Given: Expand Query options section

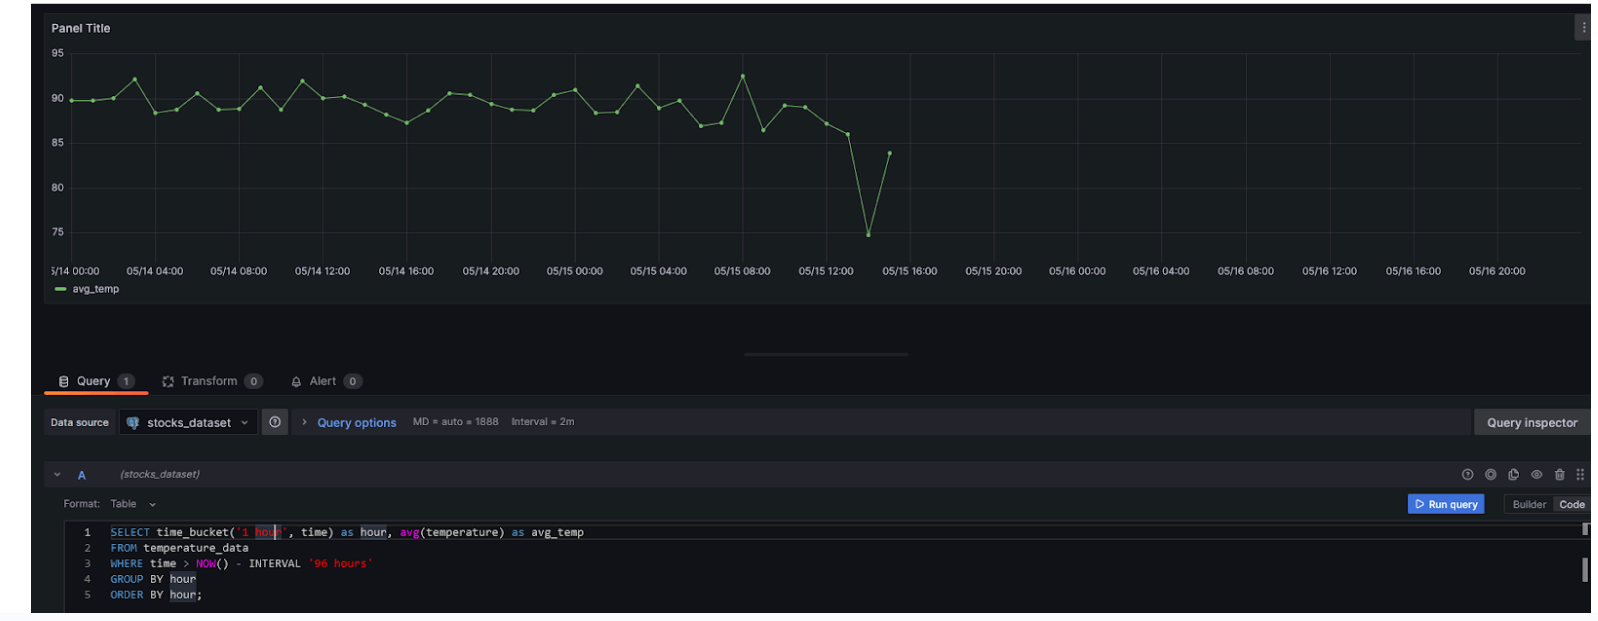Looking at the screenshot, I should [x=355, y=423].
